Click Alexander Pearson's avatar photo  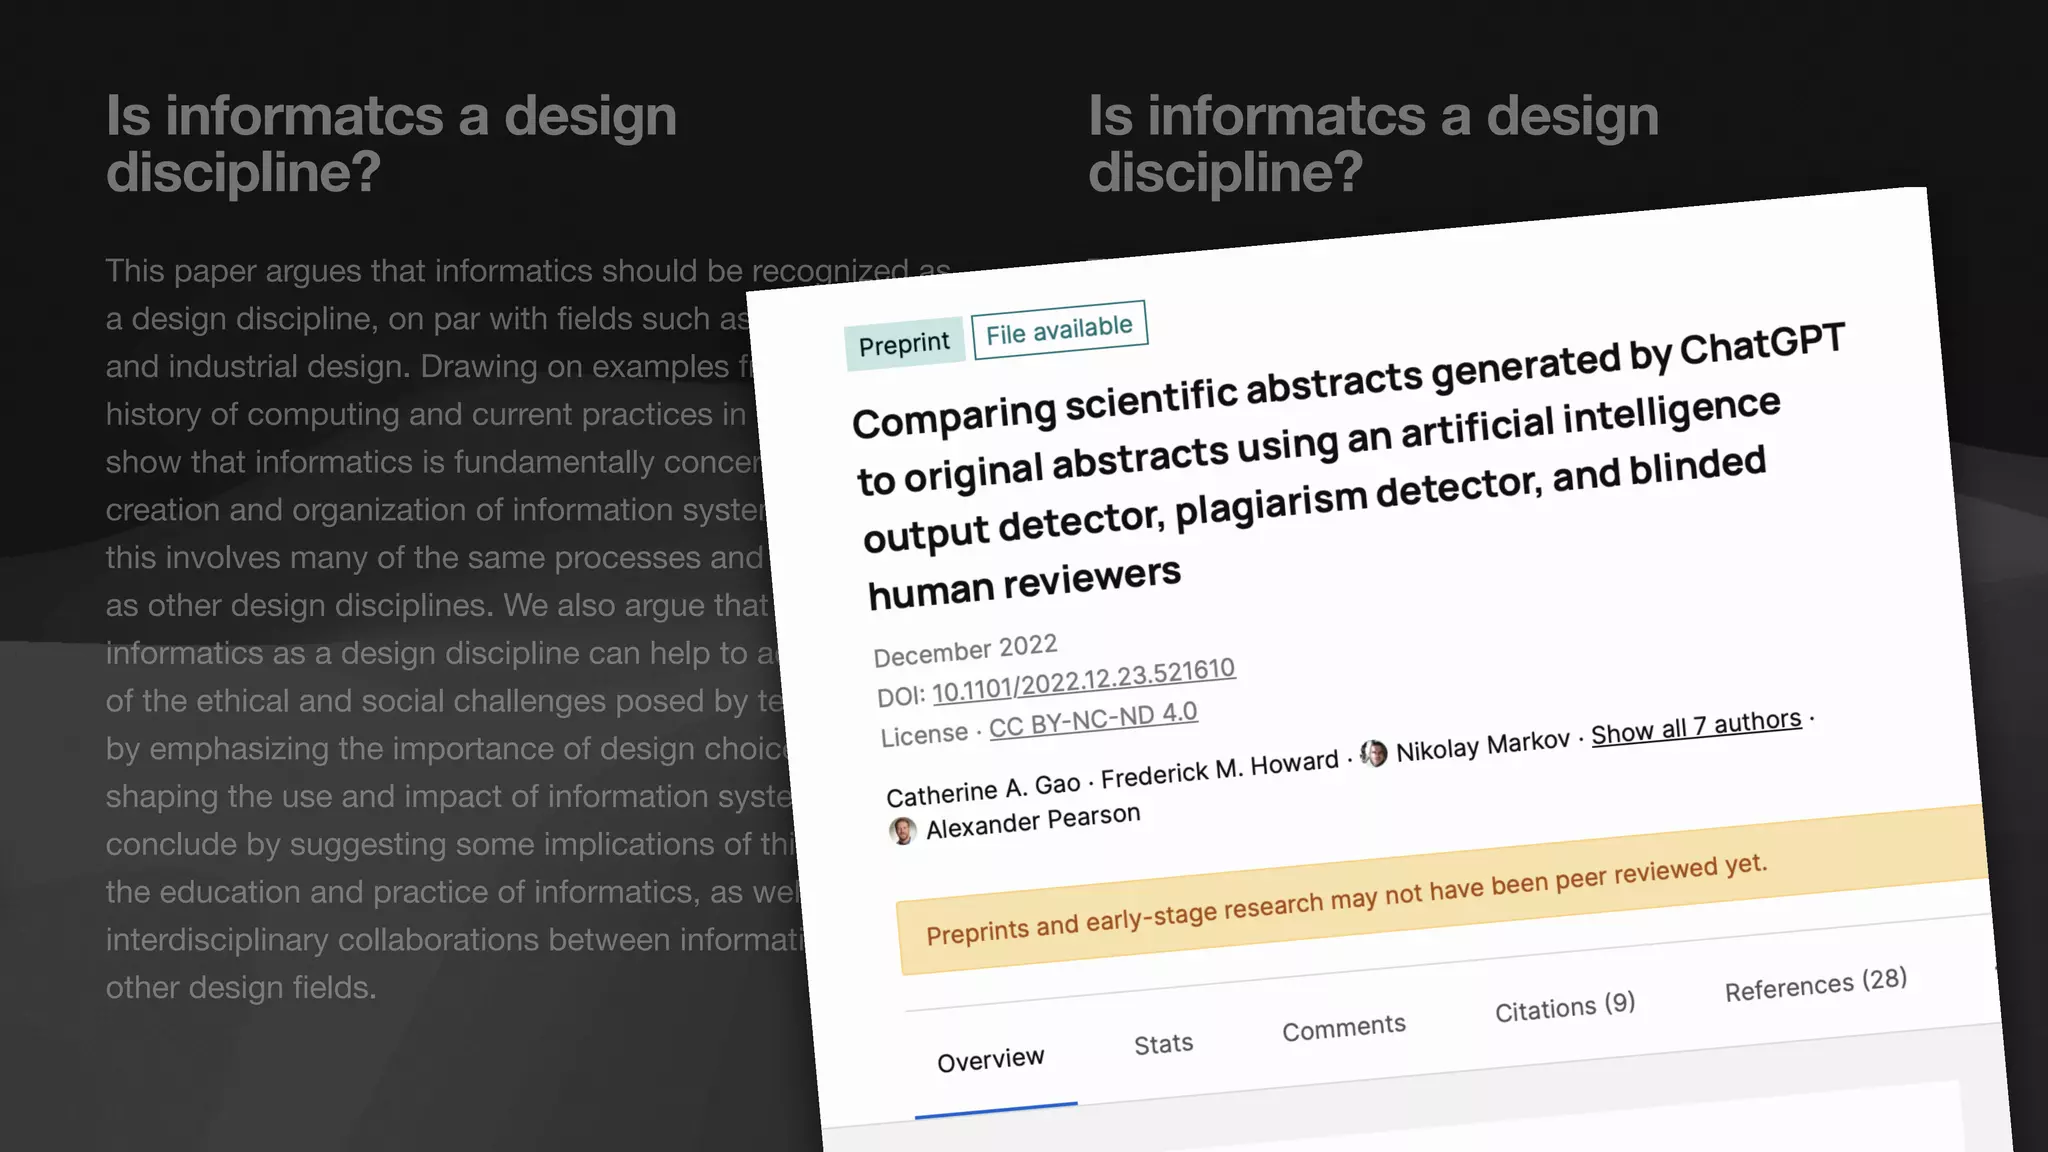tap(902, 831)
